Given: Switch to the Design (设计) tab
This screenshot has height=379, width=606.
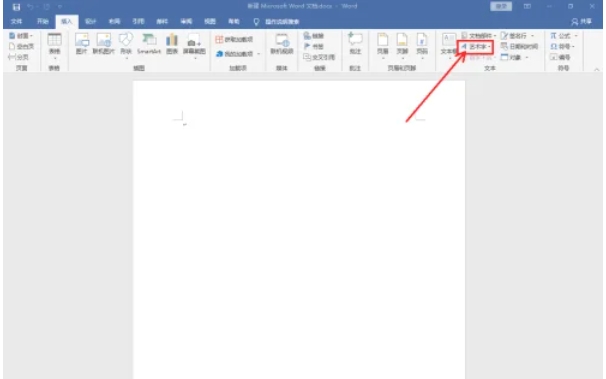Looking at the screenshot, I should pyautogui.click(x=90, y=22).
